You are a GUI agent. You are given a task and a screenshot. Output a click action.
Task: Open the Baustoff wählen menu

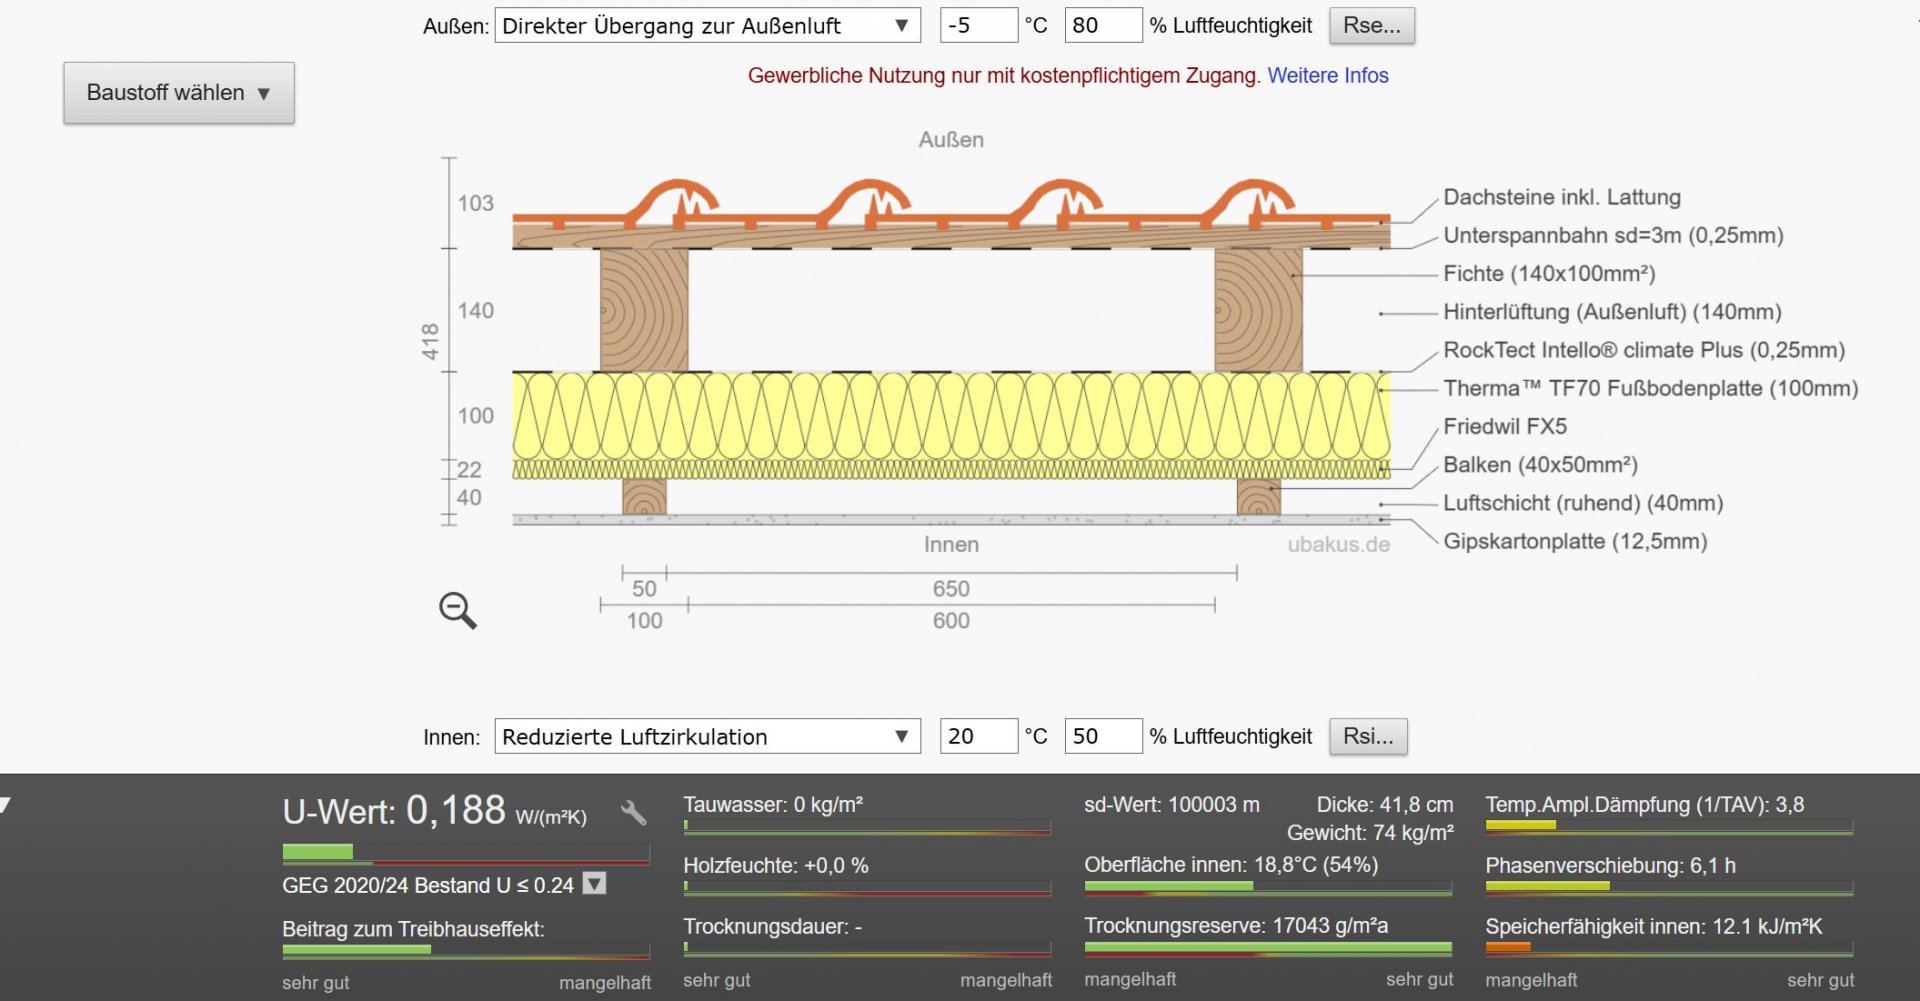pos(179,93)
